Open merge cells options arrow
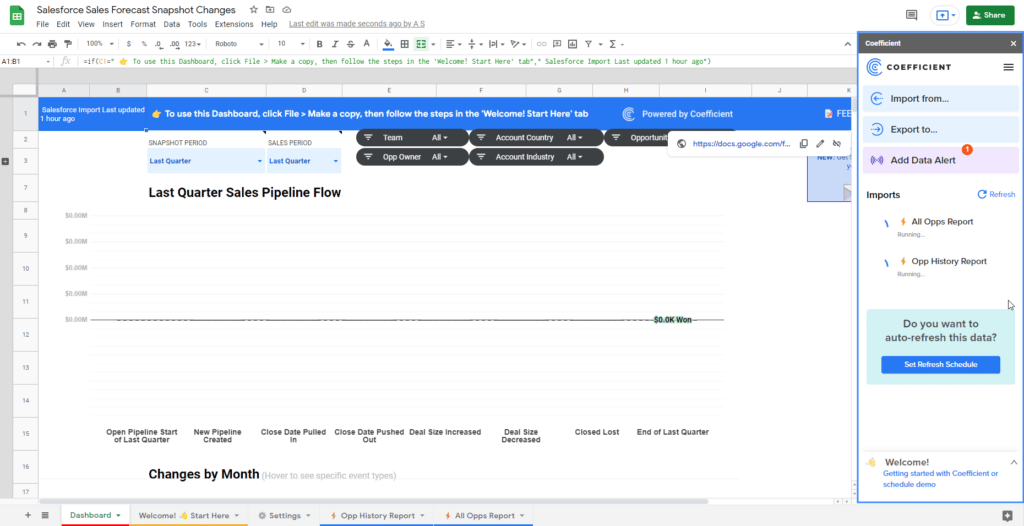Viewport: 1024px width, 526px height. [x=433, y=44]
